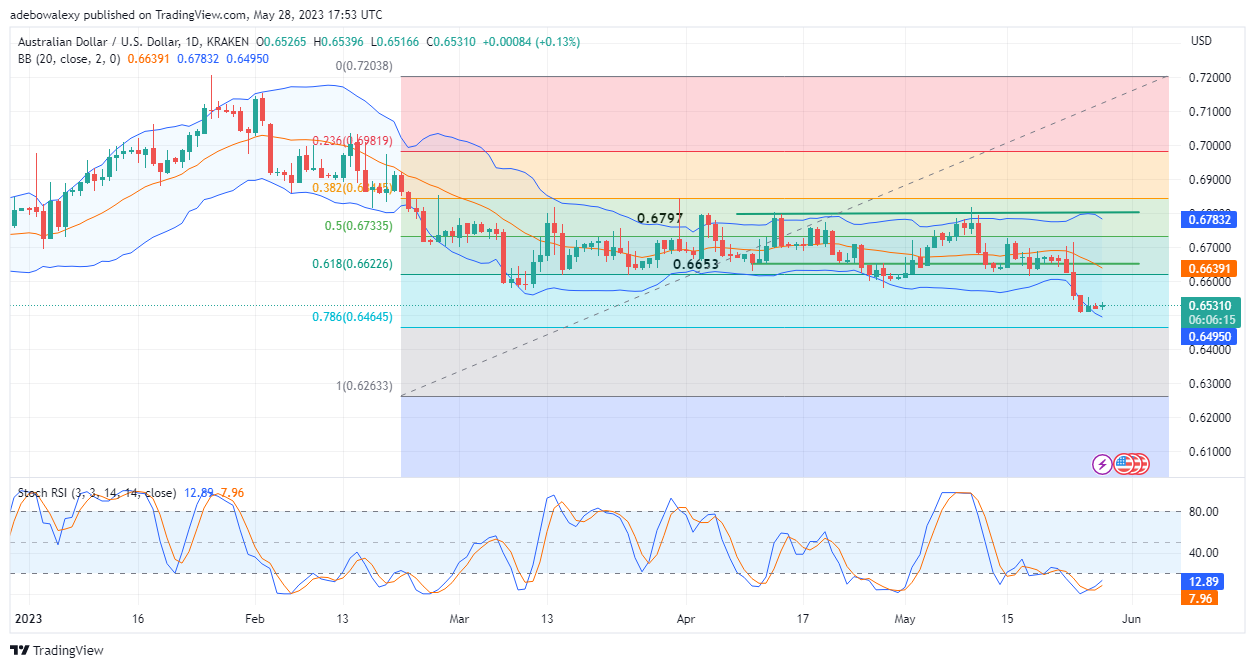Click the 0.67832 blue price label on axis
The height and width of the screenshot is (668, 1255).
tap(1210, 218)
